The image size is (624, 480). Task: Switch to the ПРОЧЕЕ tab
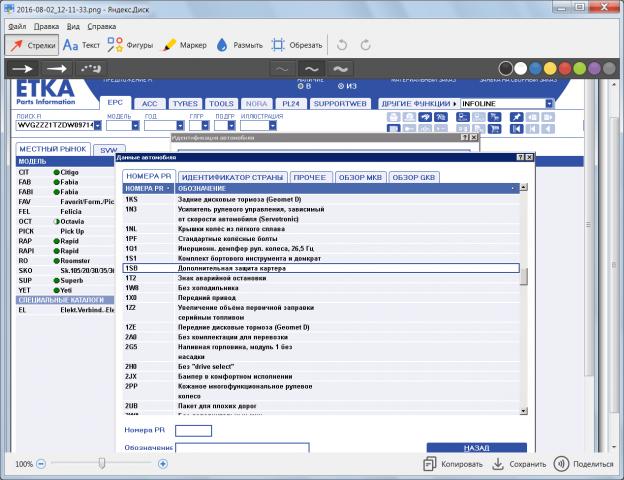click(310, 178)
